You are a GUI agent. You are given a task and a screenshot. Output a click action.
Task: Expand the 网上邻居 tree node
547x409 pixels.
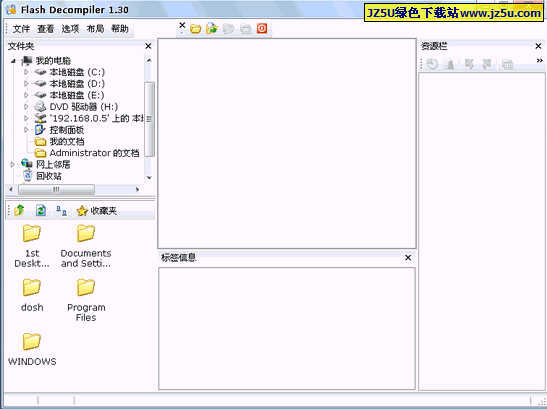click(13, 164)
